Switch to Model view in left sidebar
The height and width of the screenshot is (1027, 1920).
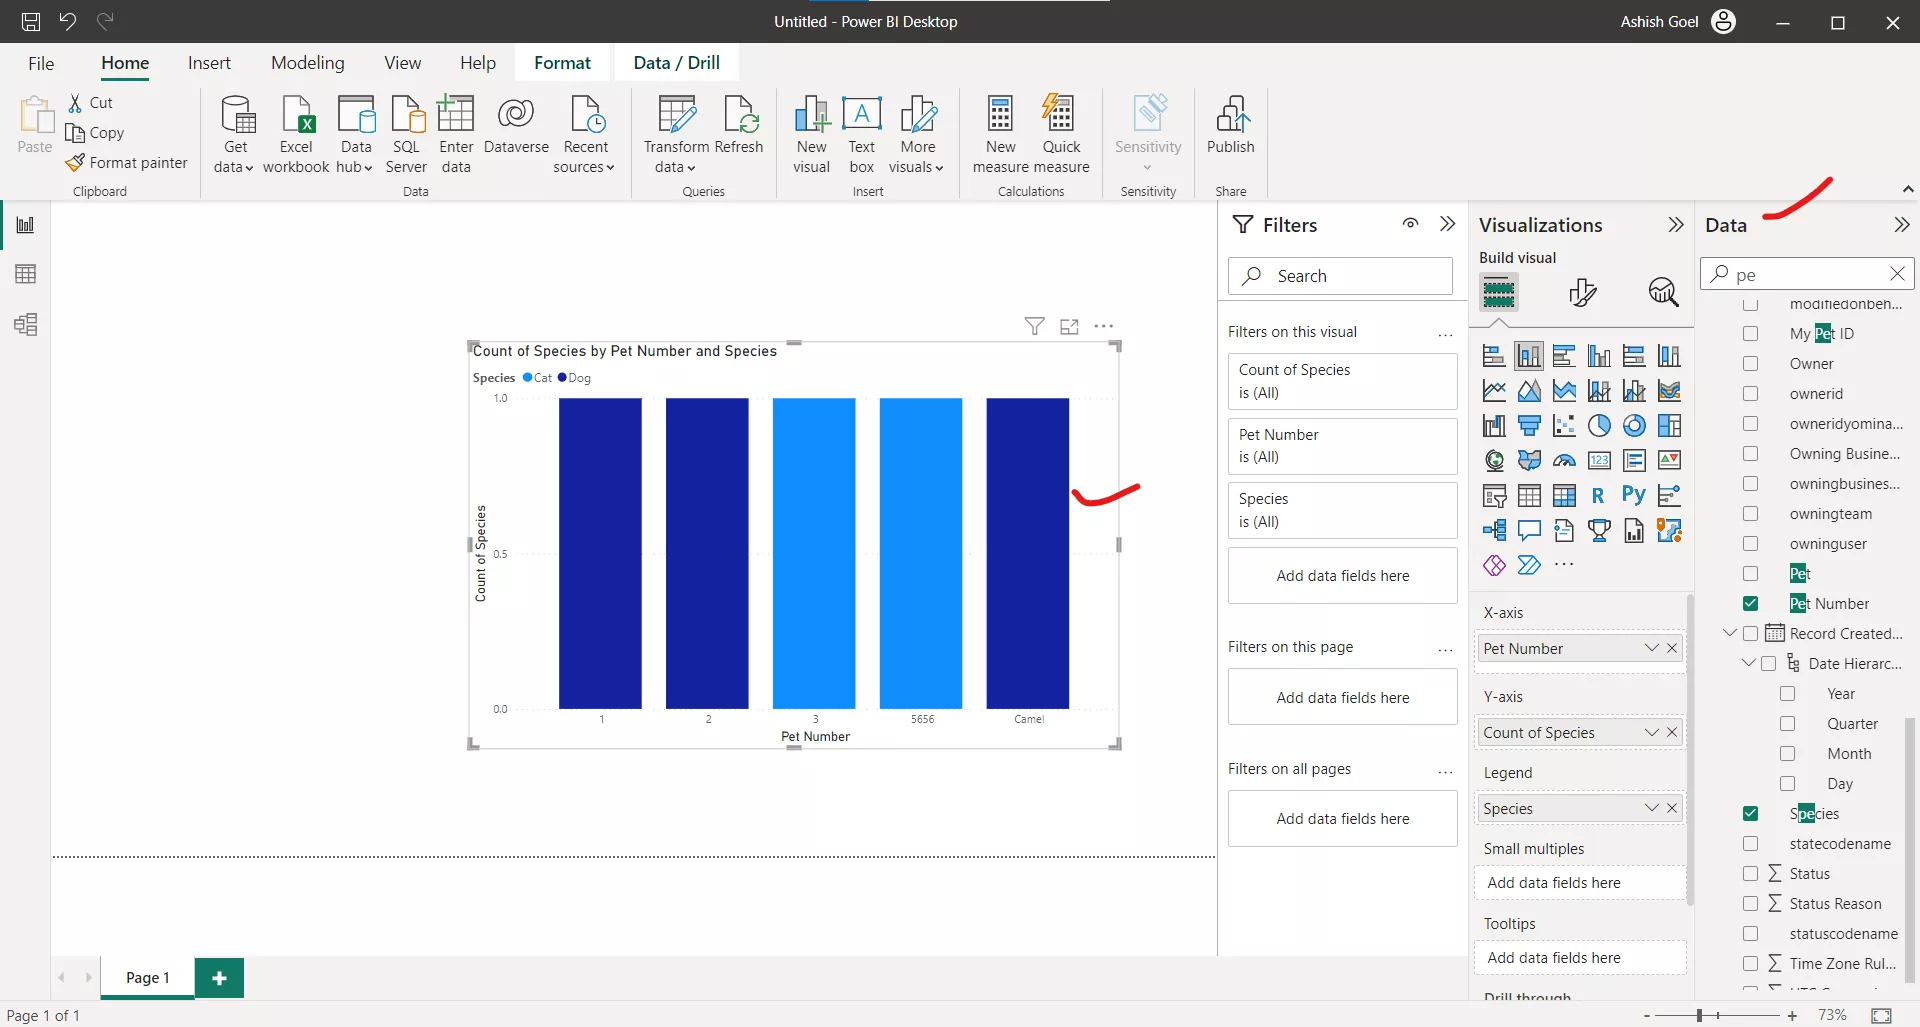(25, 324)
